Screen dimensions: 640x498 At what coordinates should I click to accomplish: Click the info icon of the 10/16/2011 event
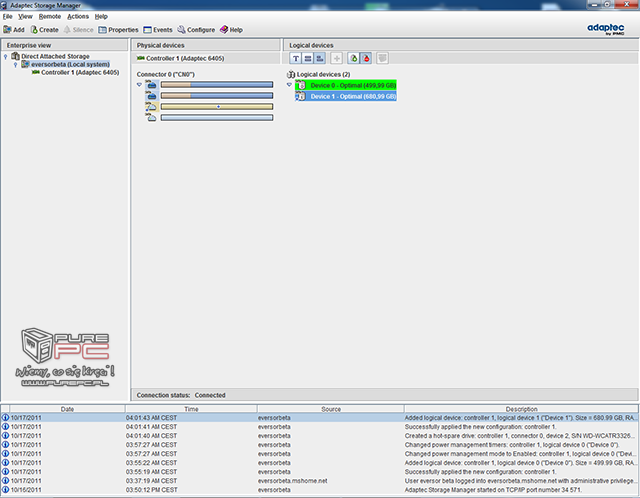5,490
